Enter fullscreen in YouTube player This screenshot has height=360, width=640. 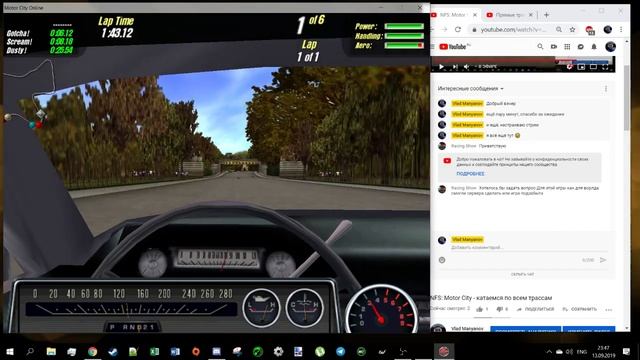coord(605,67)
